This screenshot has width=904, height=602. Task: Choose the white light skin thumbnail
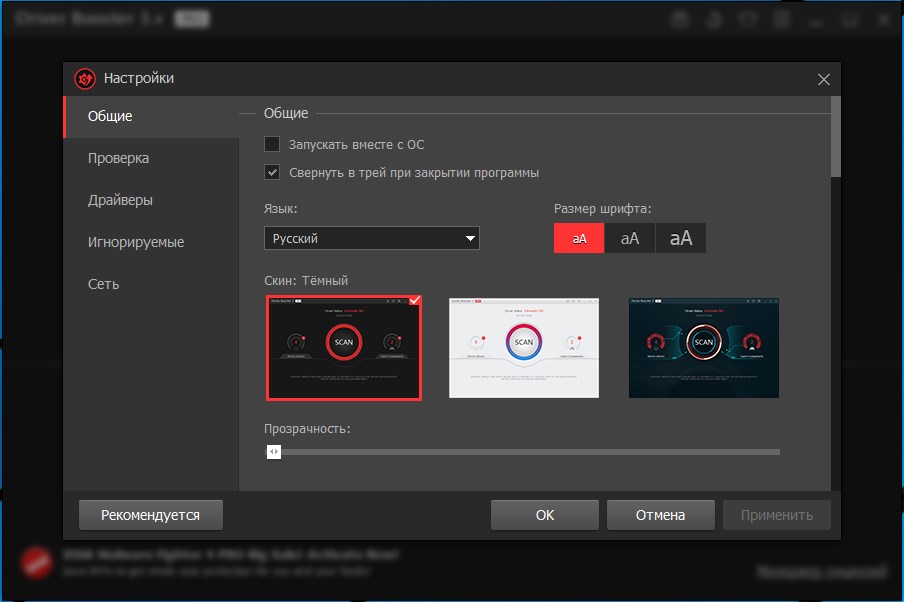click(524, 348)
